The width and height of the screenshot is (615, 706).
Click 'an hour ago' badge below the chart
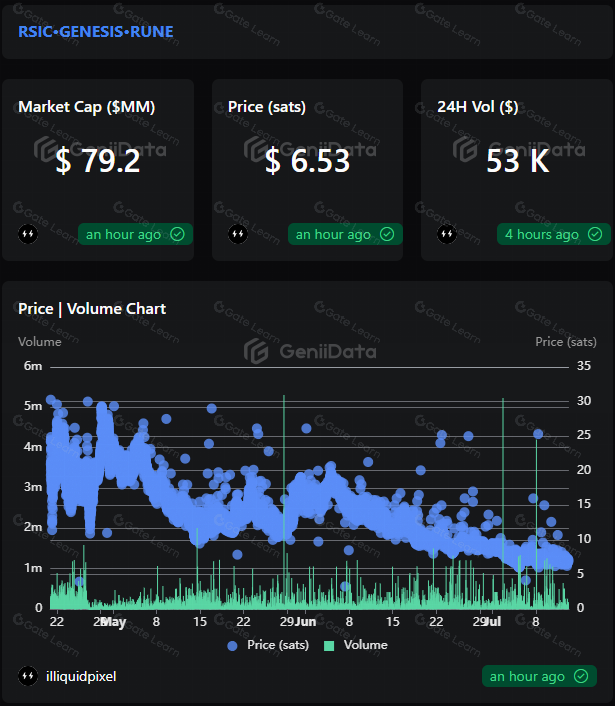click(539, 676)
